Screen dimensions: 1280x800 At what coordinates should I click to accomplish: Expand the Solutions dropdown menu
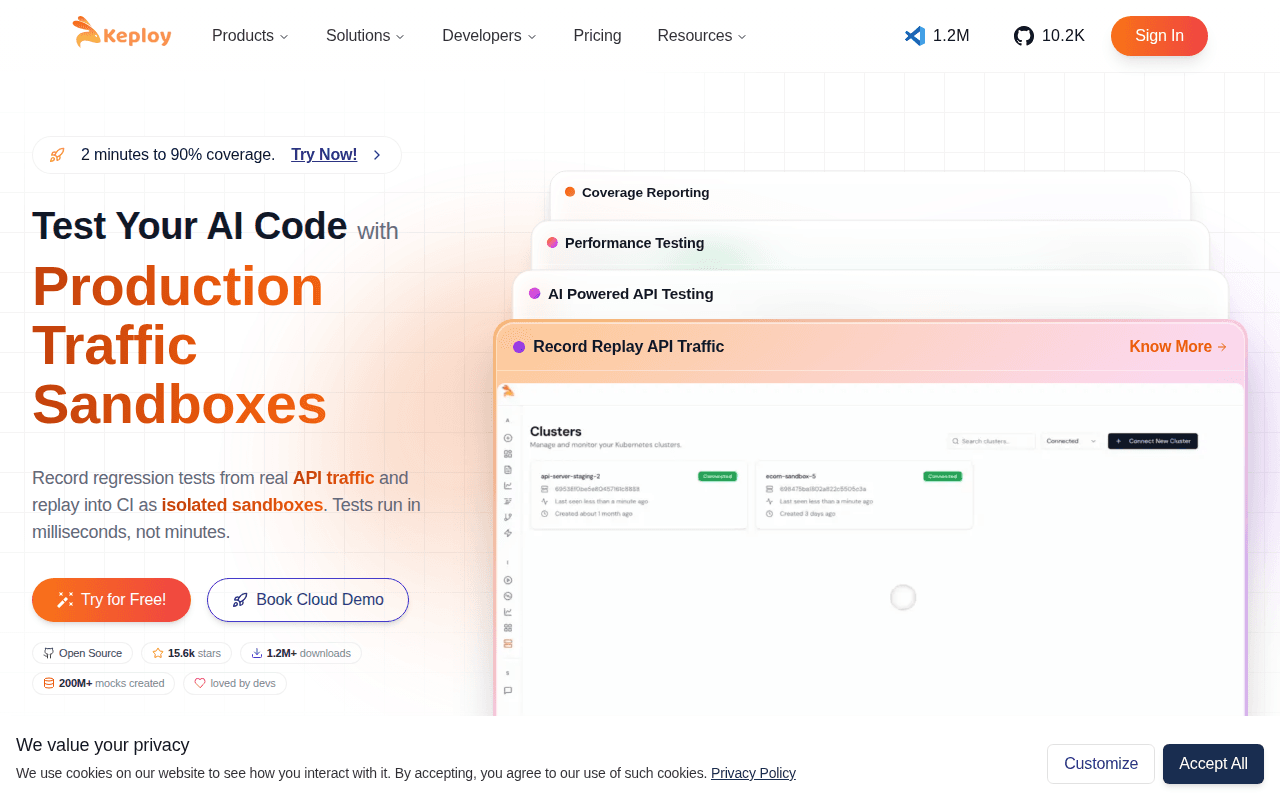(365, 36)
